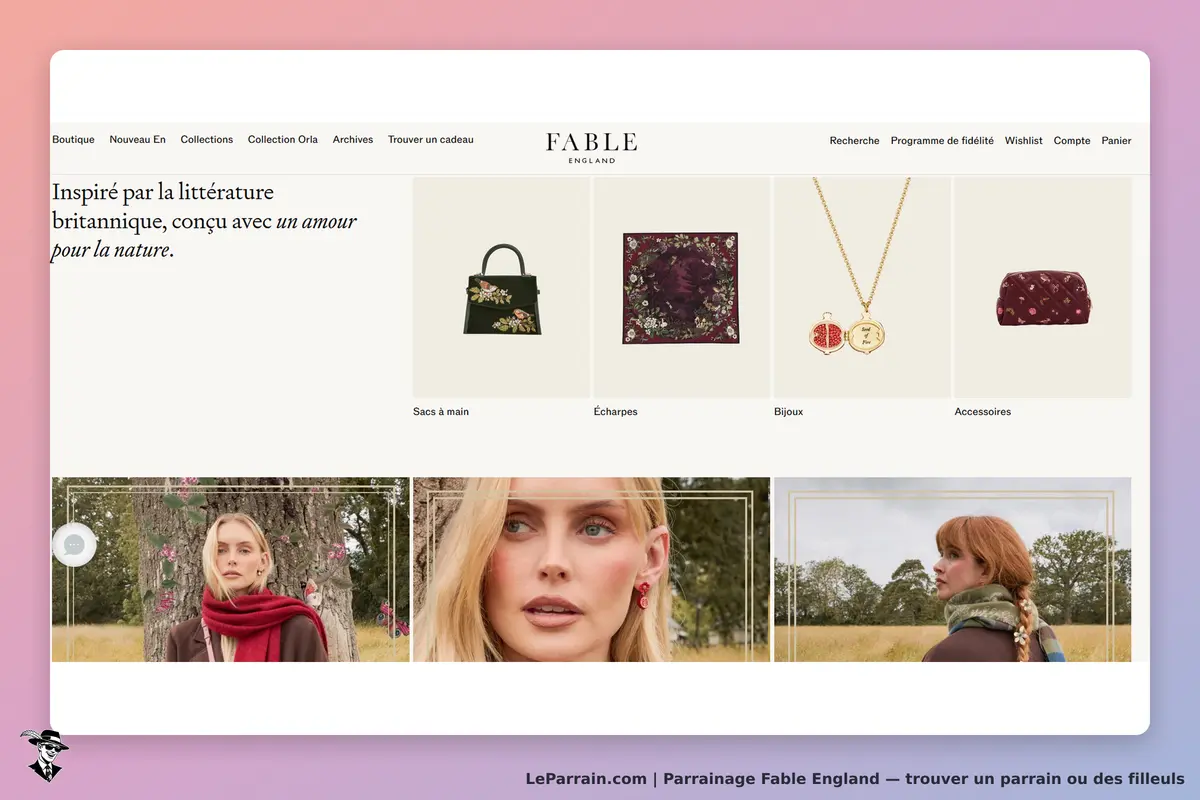Open the Compte account link
This screenshot has height=800, width=1200.
[x=1072, y=141]
